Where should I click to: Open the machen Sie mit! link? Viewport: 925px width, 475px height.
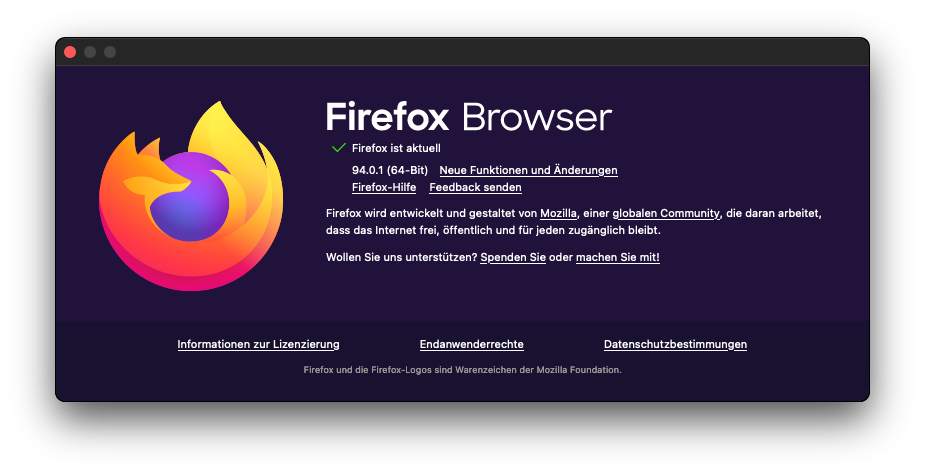pos(618,257)
